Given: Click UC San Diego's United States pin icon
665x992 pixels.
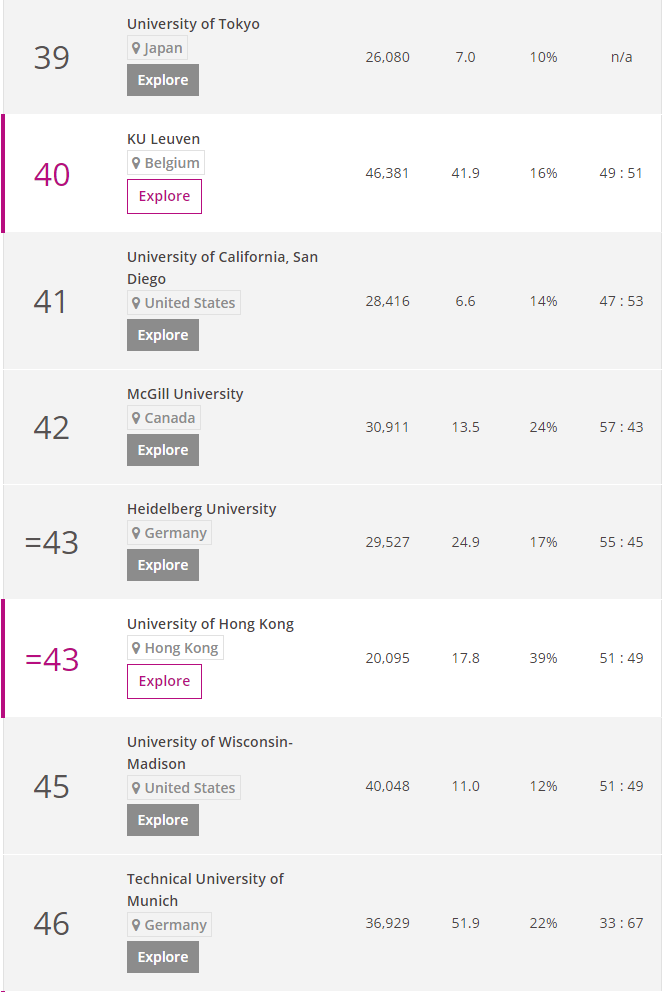Looking at the screenshot, I should coord(136,303).
